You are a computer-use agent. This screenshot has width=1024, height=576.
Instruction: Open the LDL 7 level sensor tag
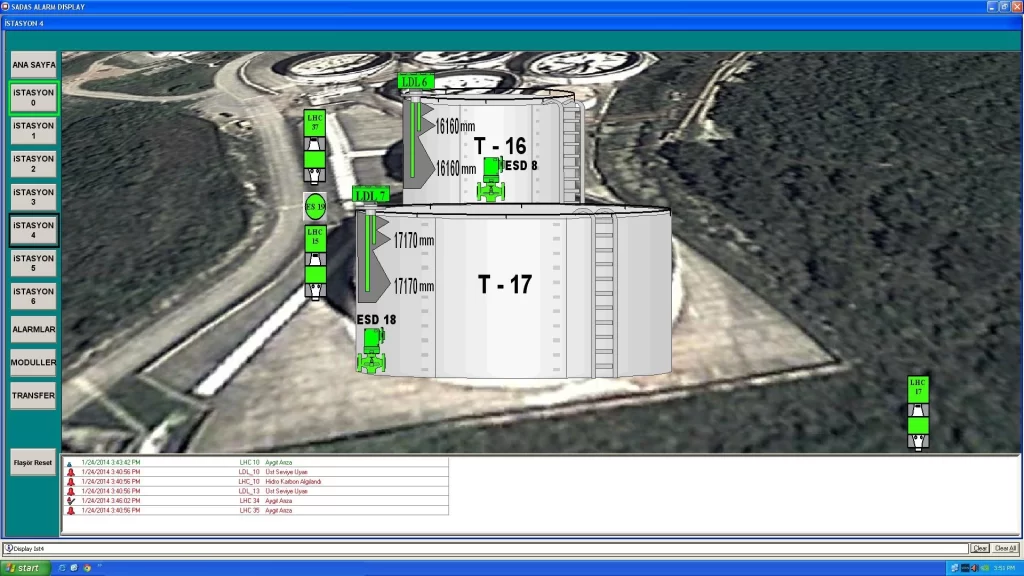[x=370, y=194]
